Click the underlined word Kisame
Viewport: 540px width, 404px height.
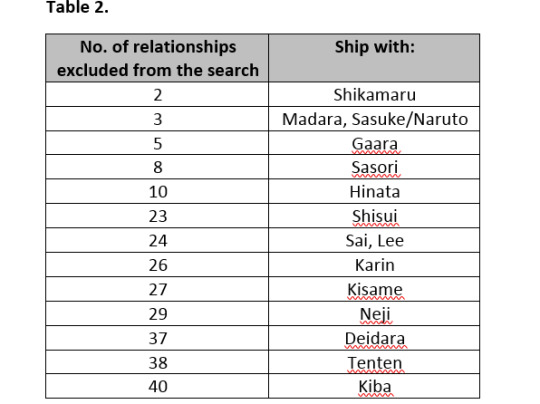click(375, 289)
